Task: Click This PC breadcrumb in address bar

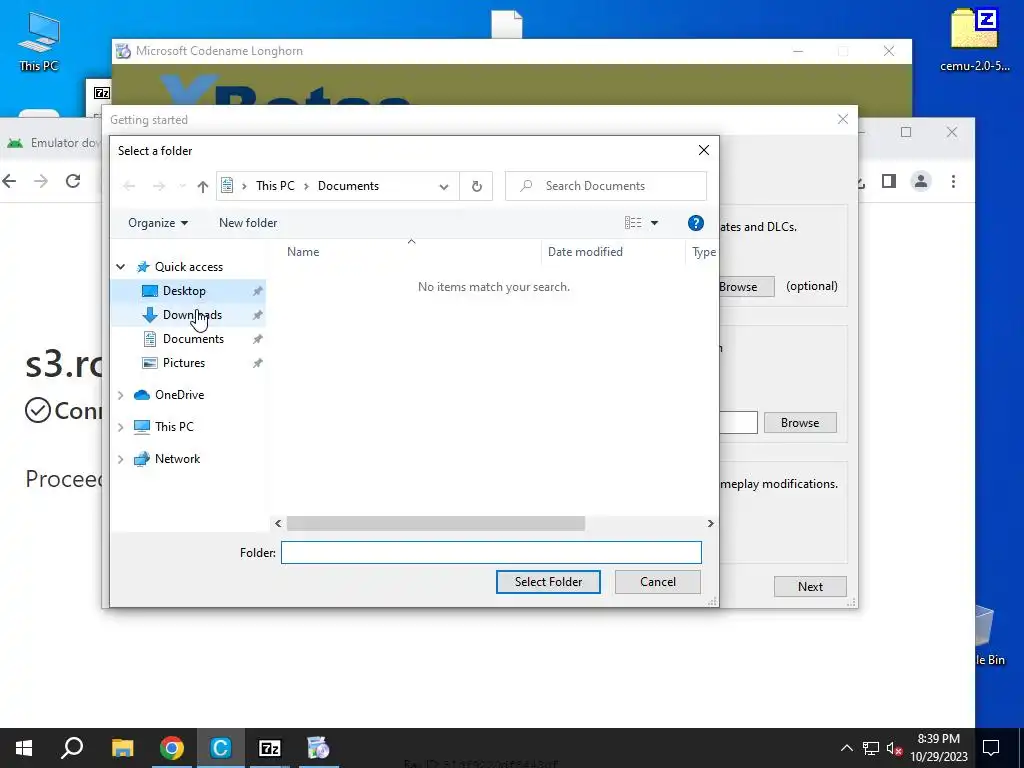Action: (x=275, y=186)
